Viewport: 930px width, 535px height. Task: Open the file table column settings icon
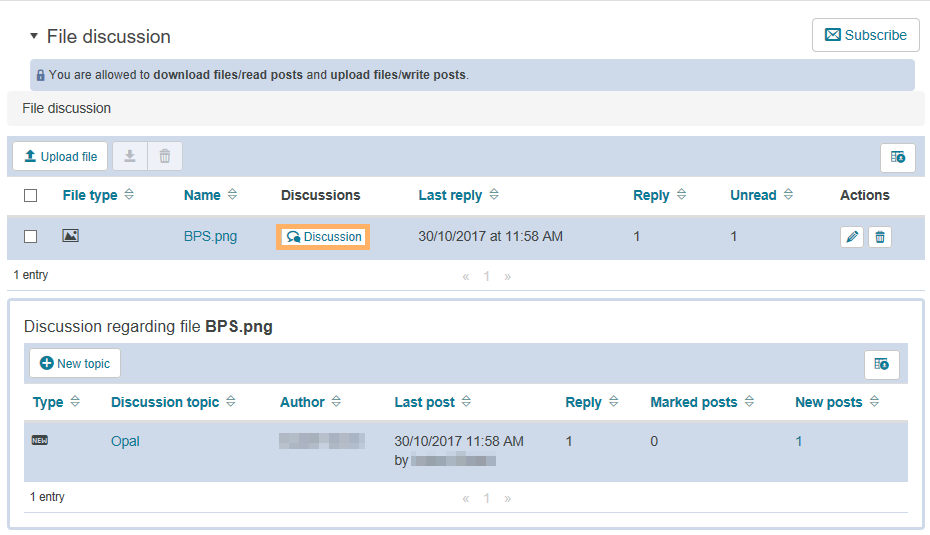(897, 157)
